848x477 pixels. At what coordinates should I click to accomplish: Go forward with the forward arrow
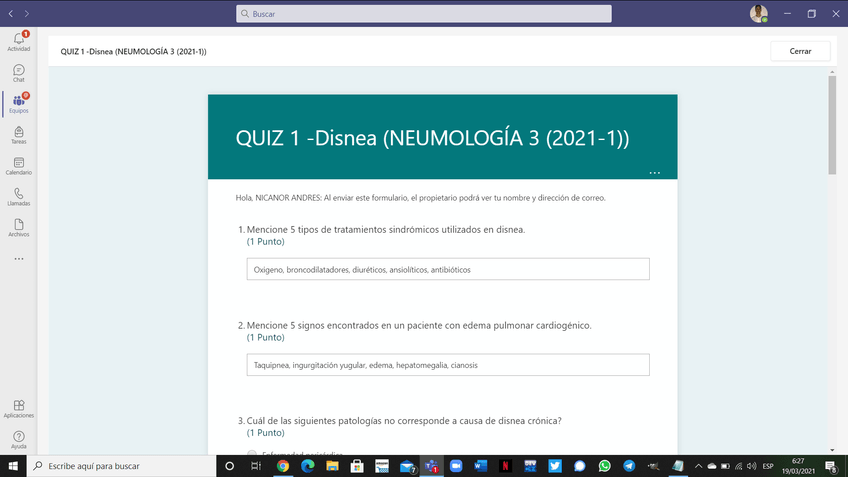click(26, 14)
